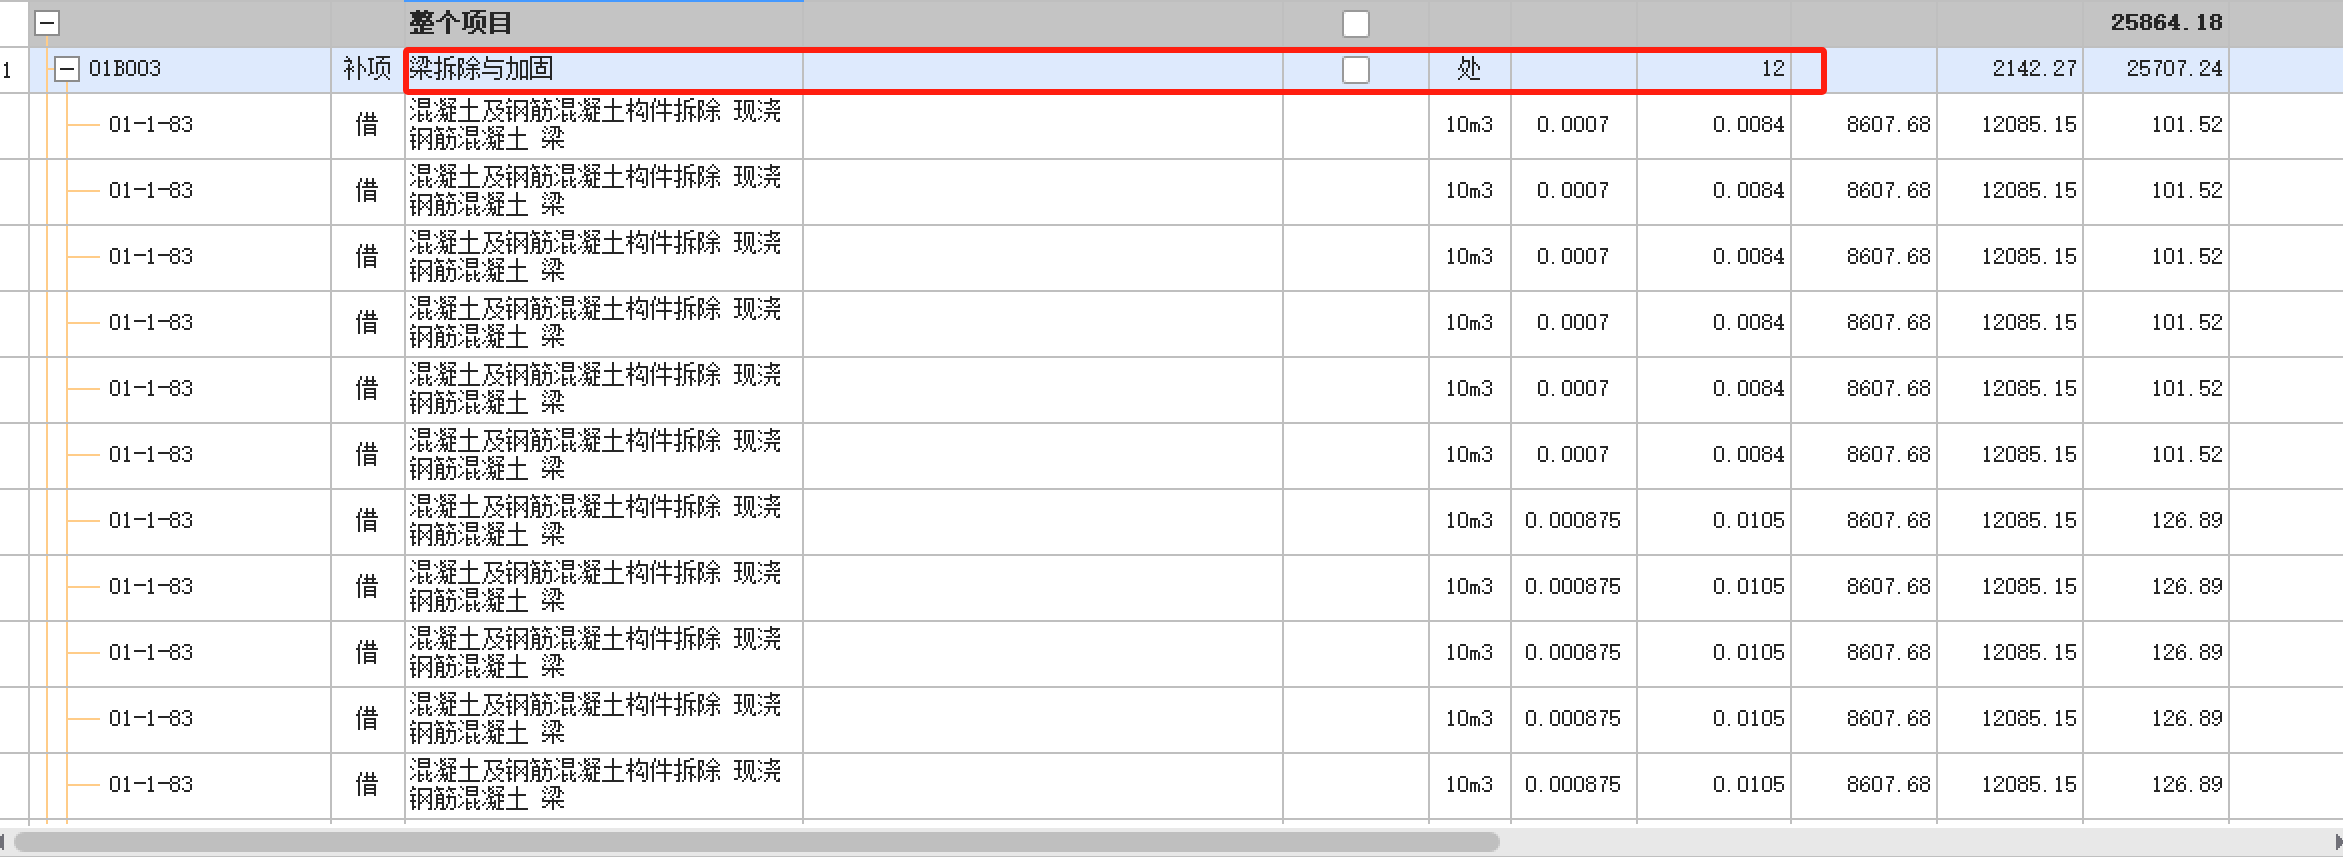Screen dimensions: 2343x857
Task: Tick the checkbox in the 梁拆除与加固 row
Action: point(1355,69)
